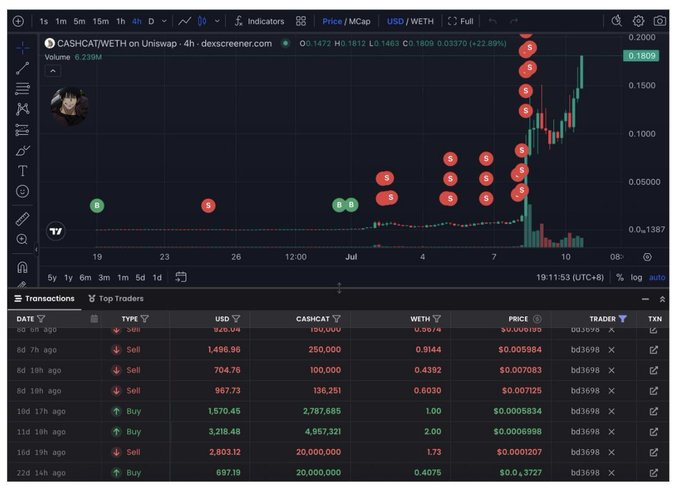Open the quick search clock icon
Viewport: 680px width, 490px height.
(616, 20)
